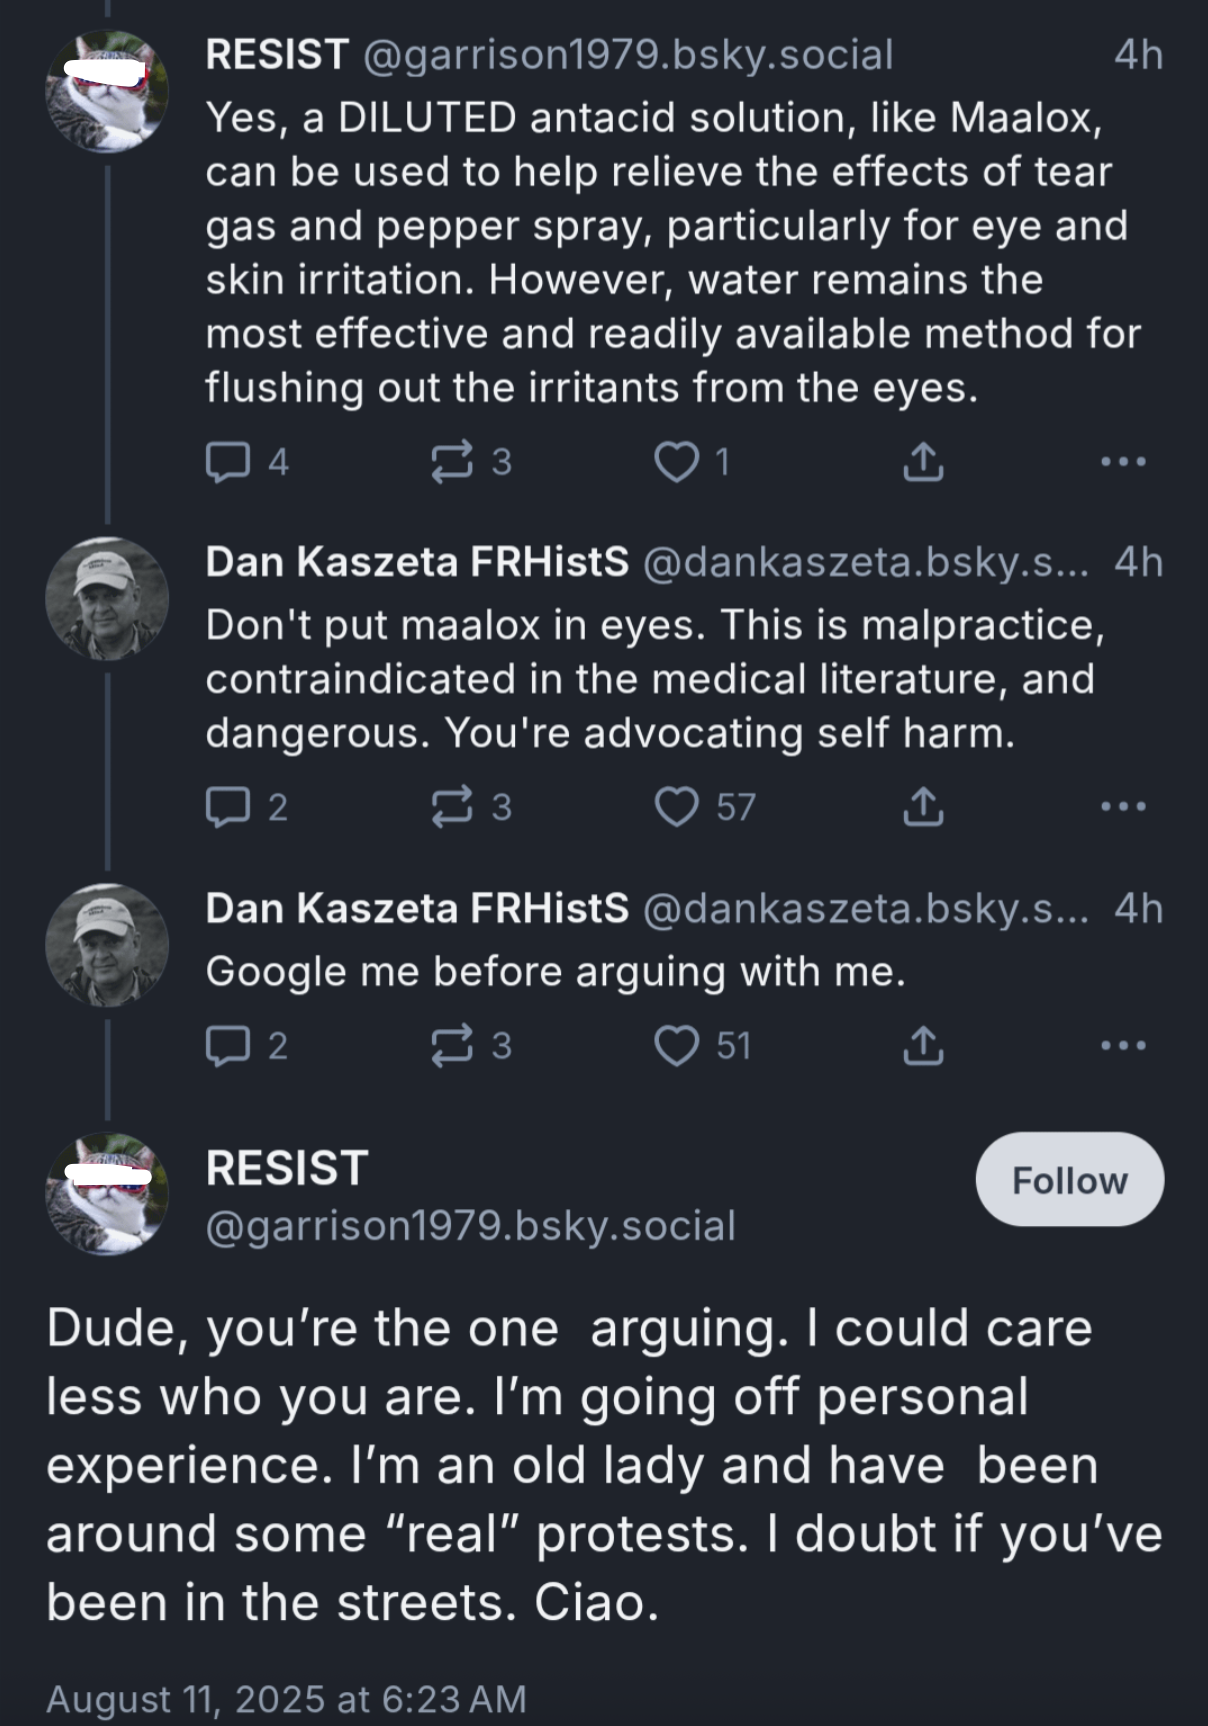Open more options on the malpractice post
Screen dimensions: 1208x1726
1122,807
